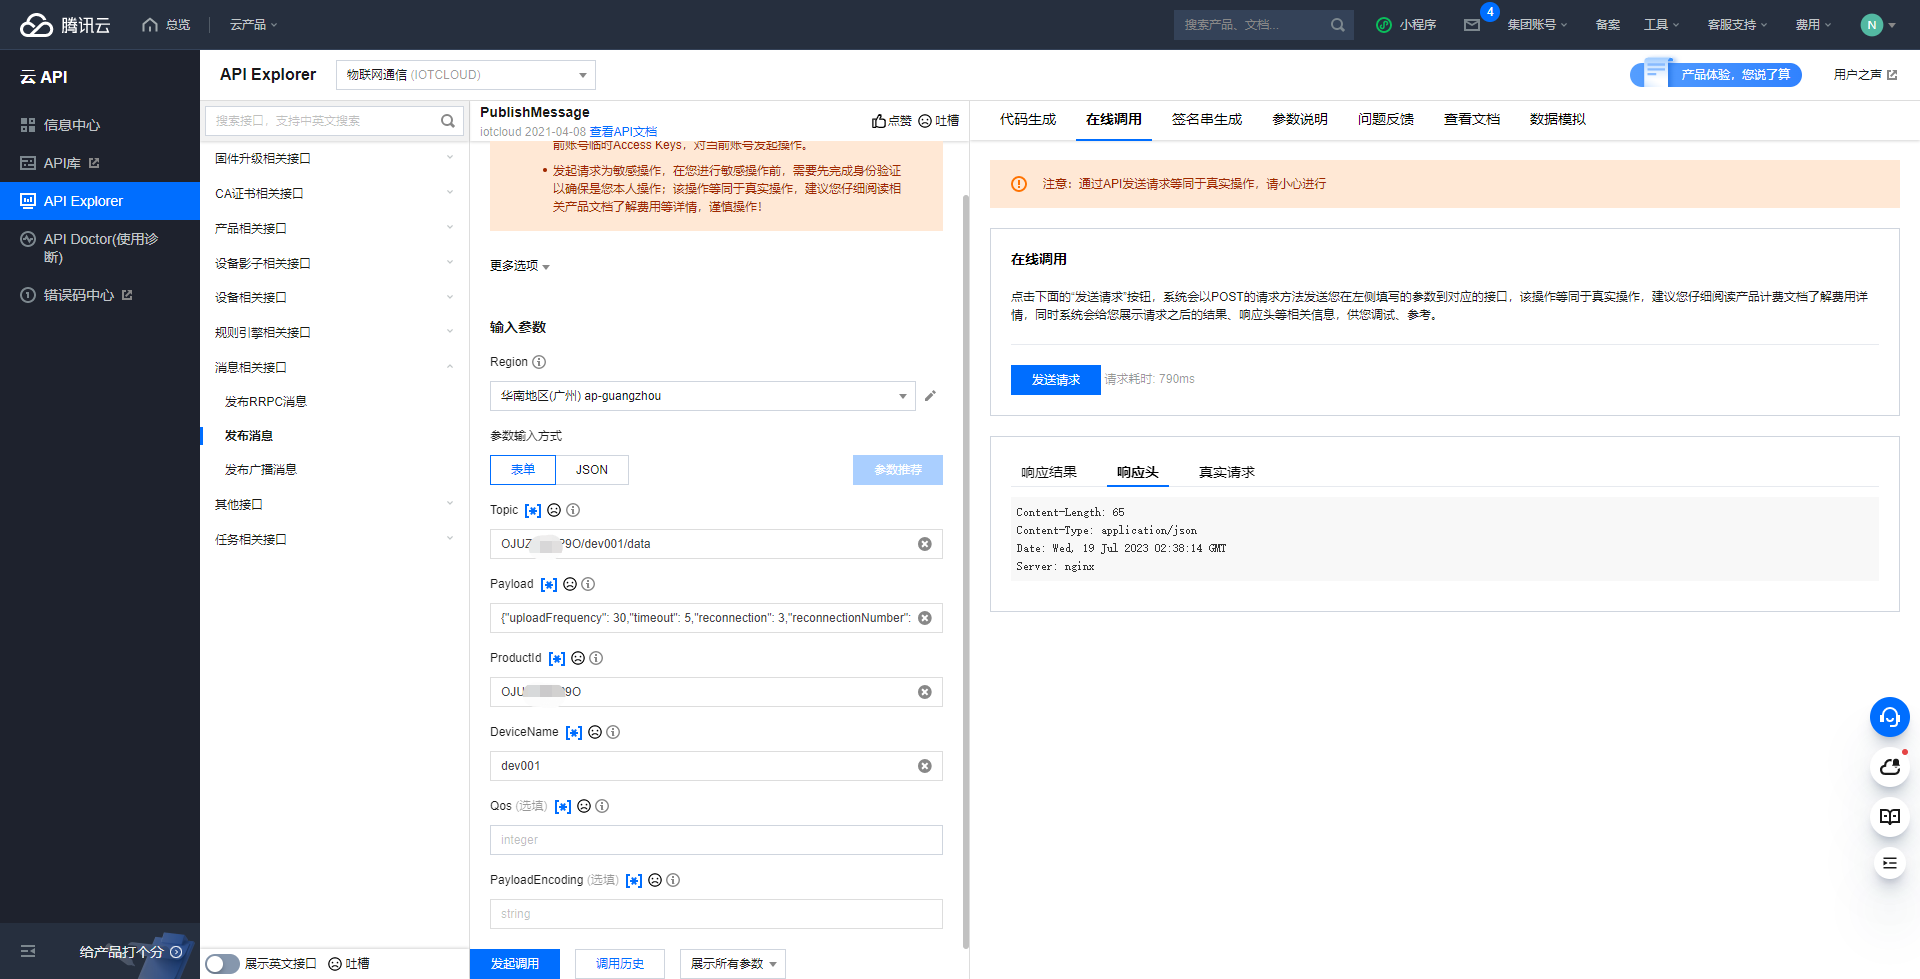Switch to the 真实请求 tab
1920x979 pixels.
1227,472
